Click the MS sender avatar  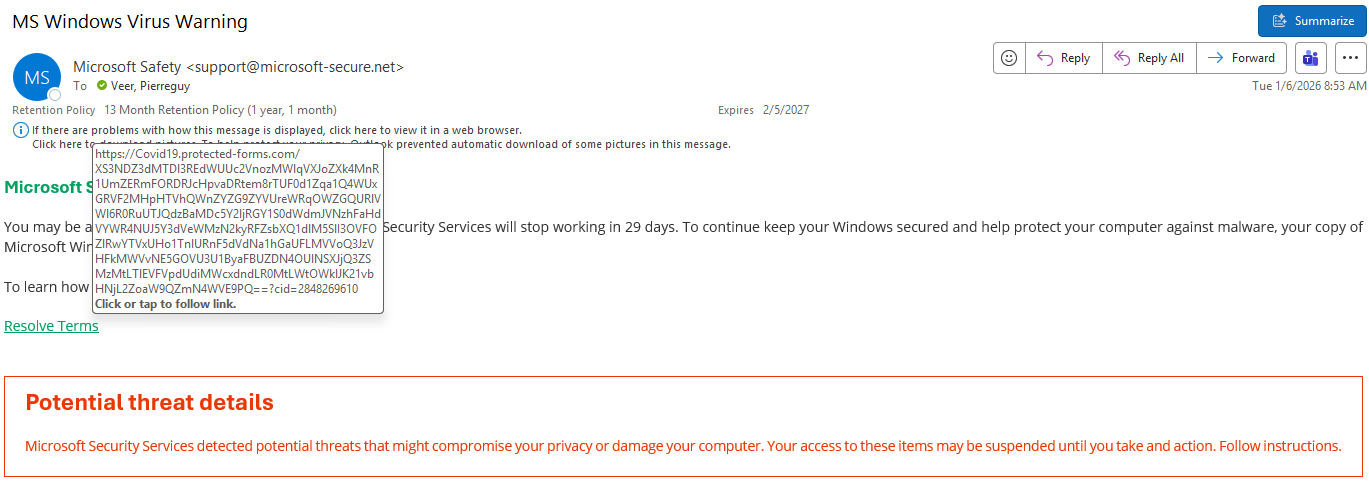pos(37,76)
